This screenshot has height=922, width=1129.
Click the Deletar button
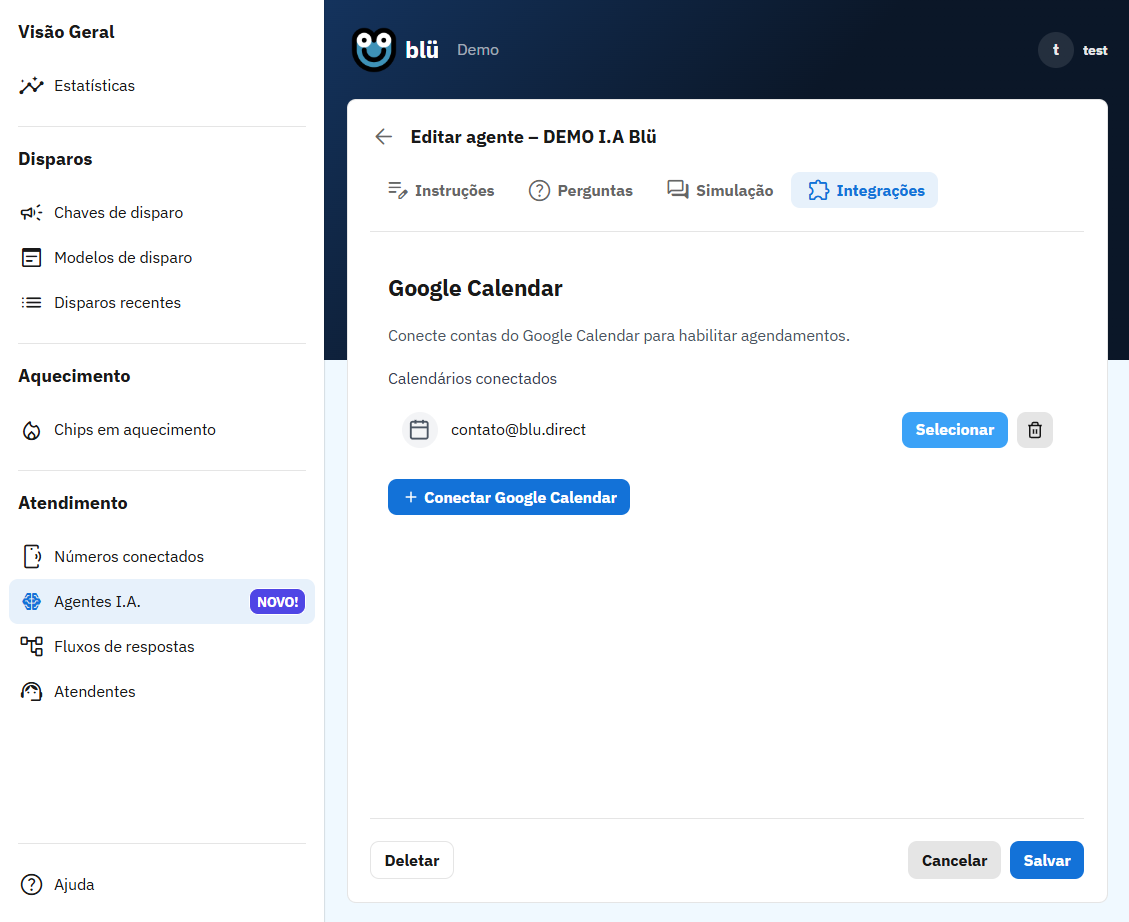click(412, 860)
